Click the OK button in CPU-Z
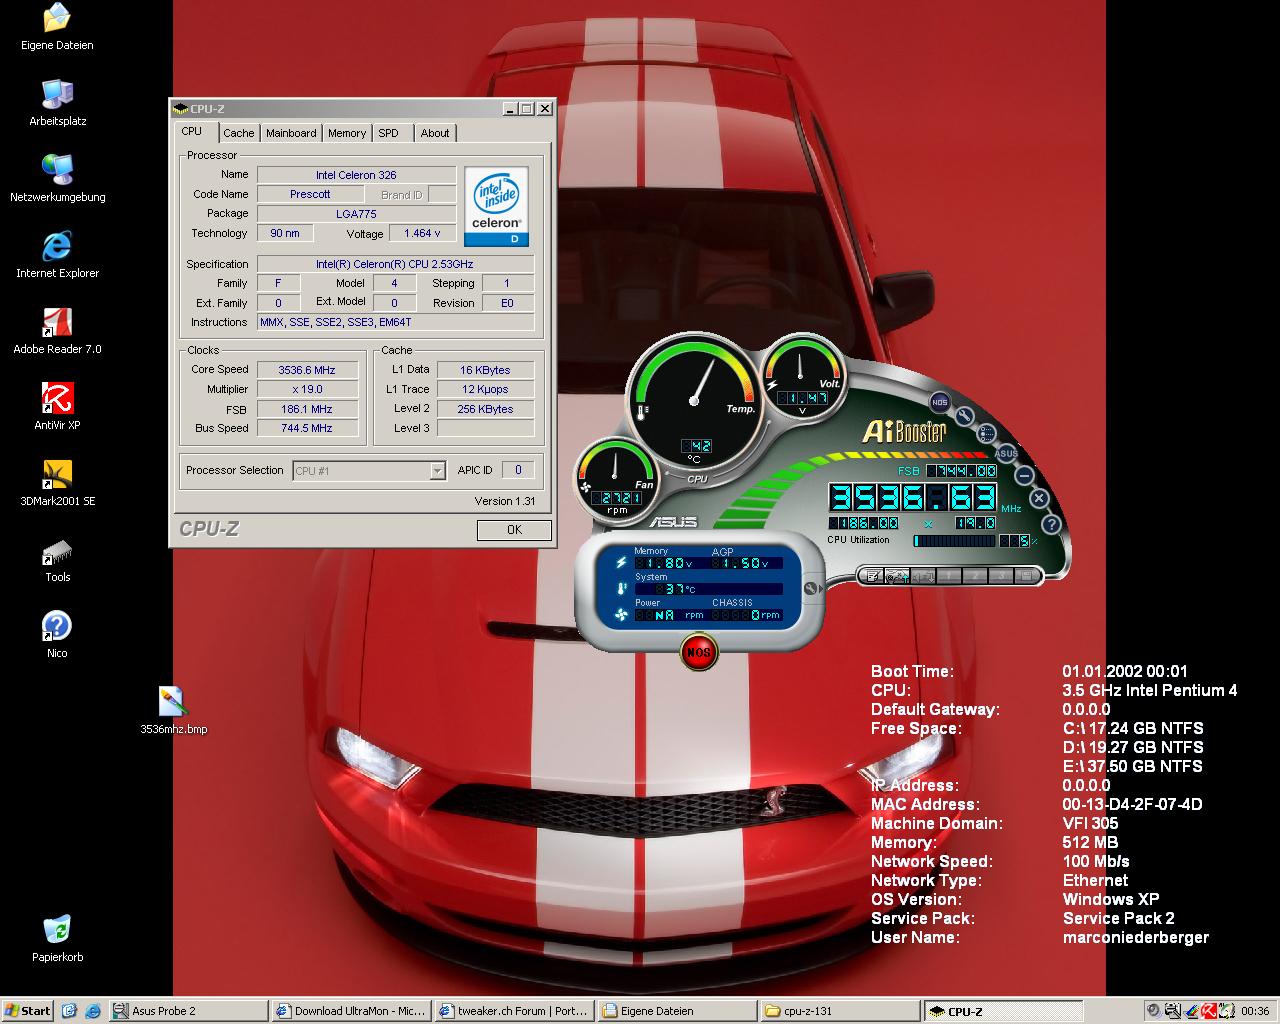 514,530
